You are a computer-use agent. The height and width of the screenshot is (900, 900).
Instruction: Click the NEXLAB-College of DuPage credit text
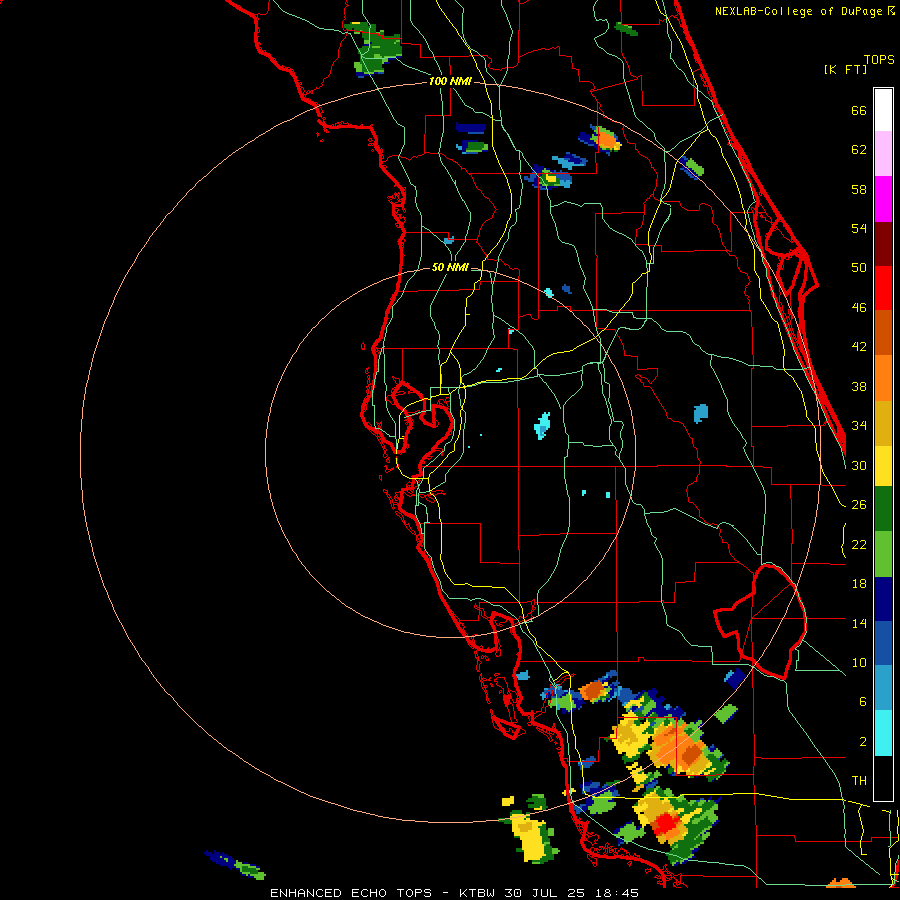pyautogui.click(x=805, y=11)
